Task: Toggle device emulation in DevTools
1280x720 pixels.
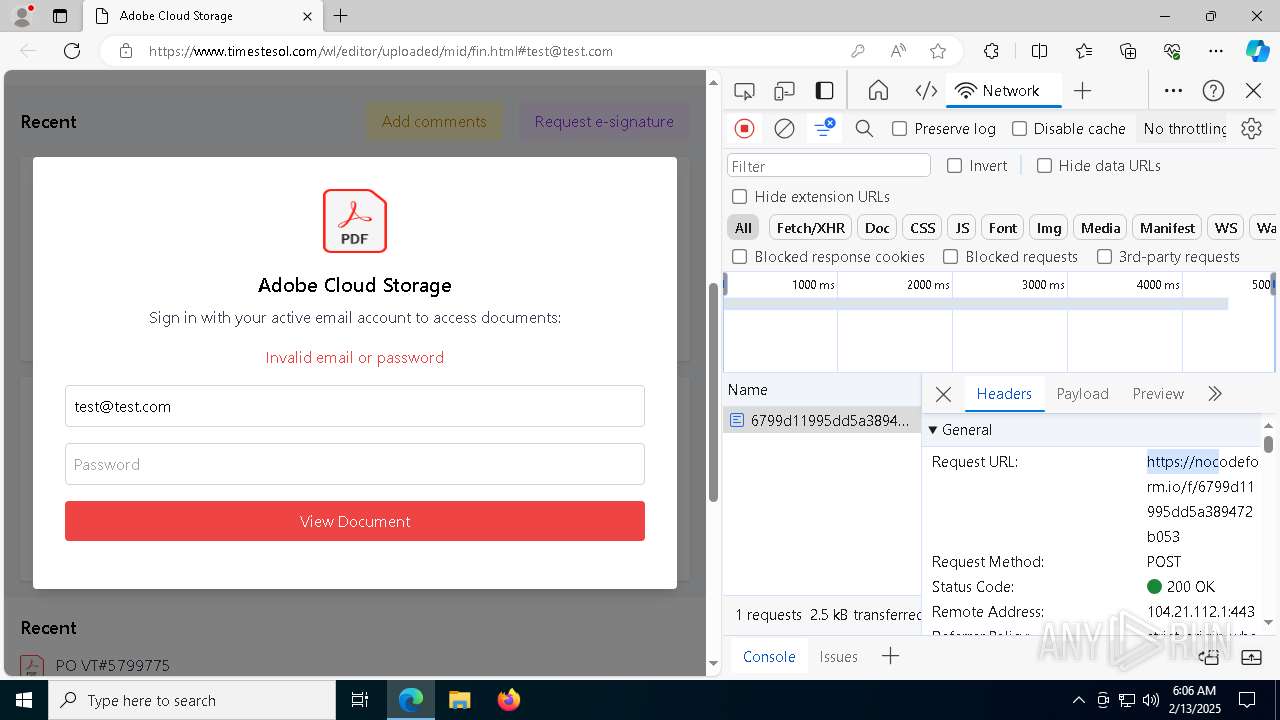Action: pos(785,91)
